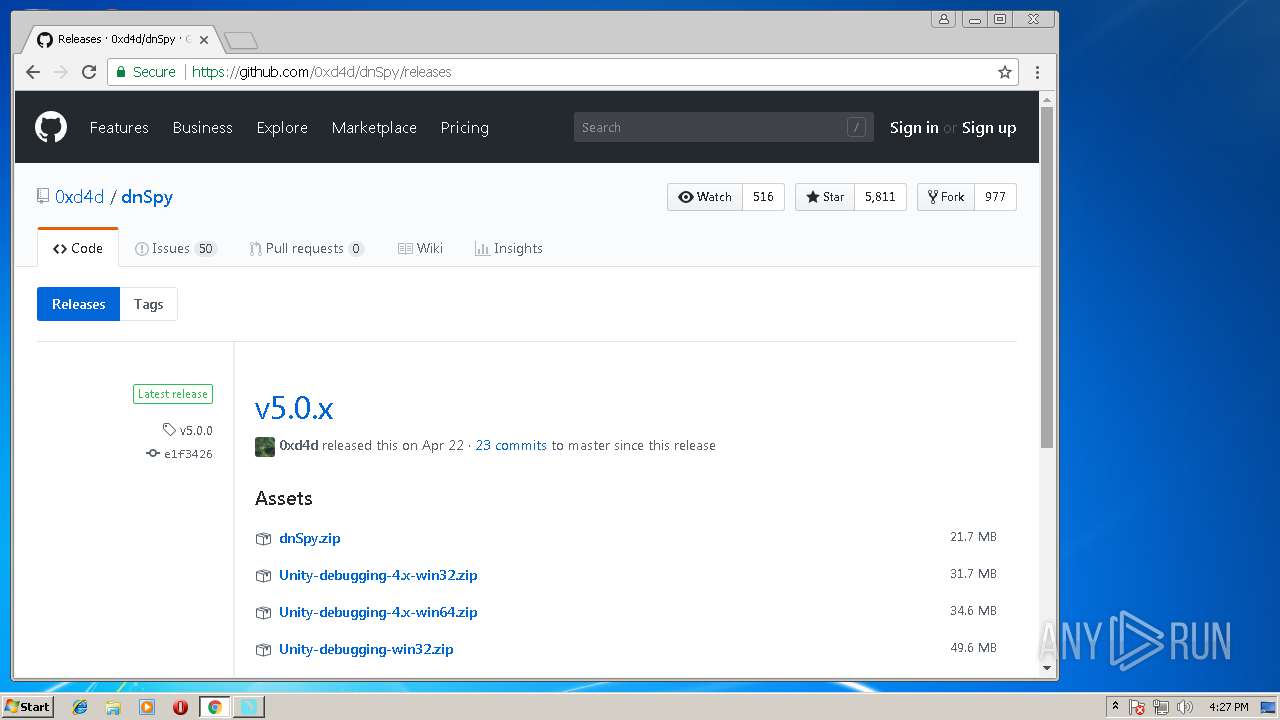Viewport: 1280px width, 720px height.
Task: Switch to the Insights tab
Action: click(508, 248)
